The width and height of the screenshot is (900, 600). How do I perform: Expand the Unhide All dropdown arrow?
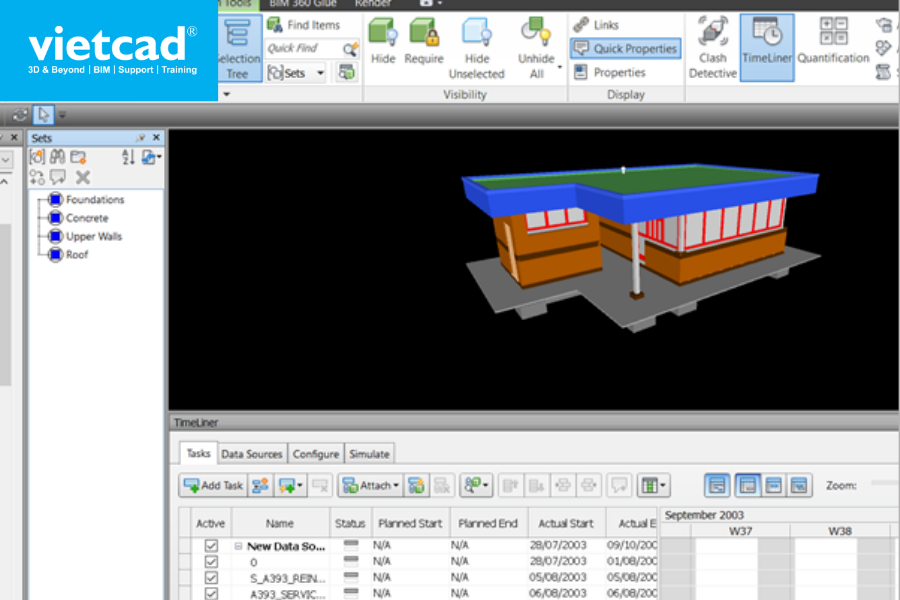[560, 67]
